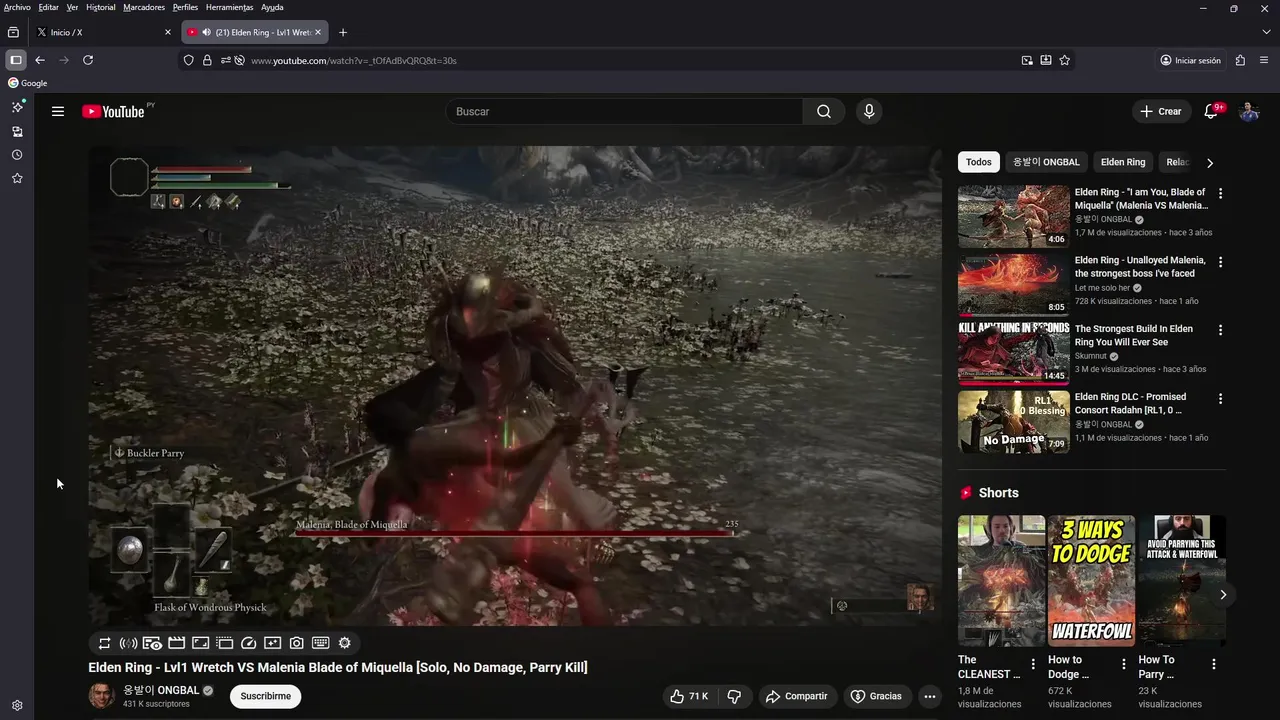Start voice search with the microphone
The image size is (1280, 720).
click(x=869, y=111)
